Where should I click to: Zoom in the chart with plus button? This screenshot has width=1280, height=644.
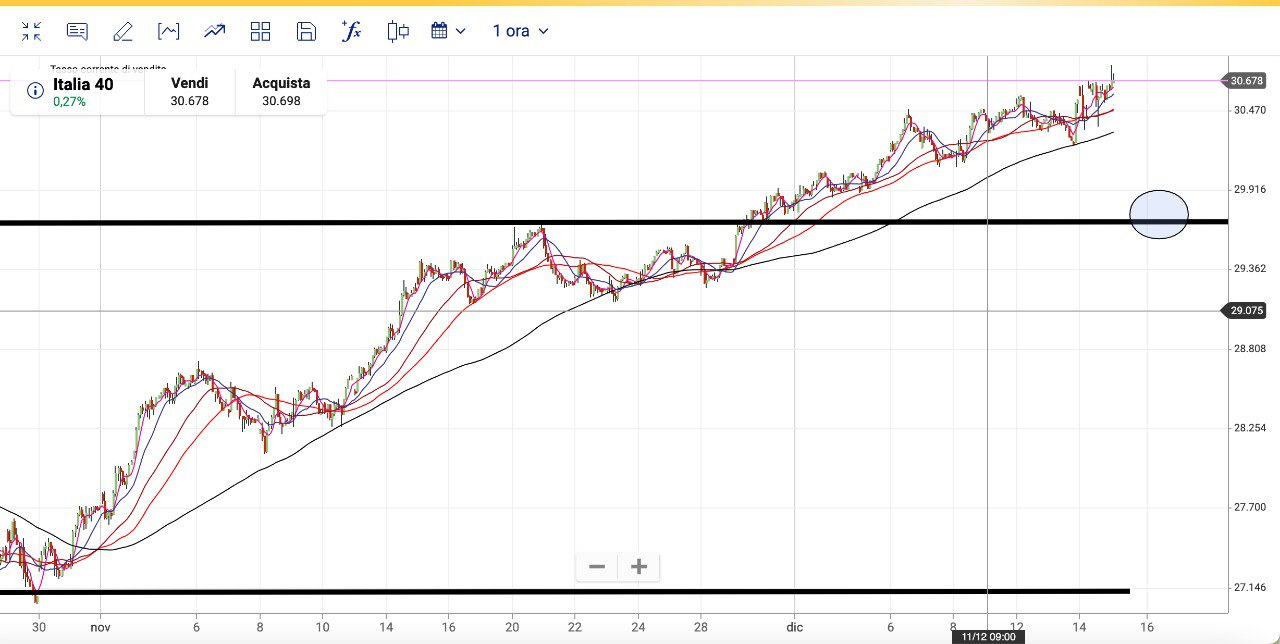point(639,567)
